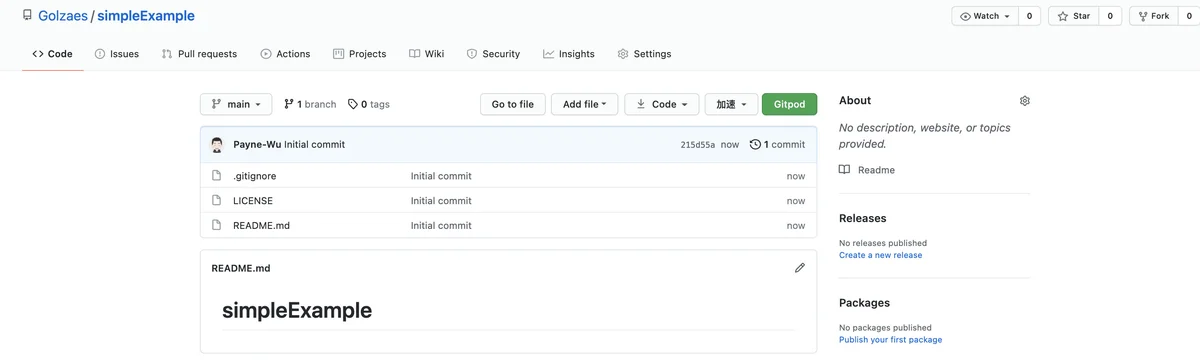This screenshot has height=363, width=1200.
Task: Click the About section gear icon
Action: pyautogui.click(x=1024, y=101)
